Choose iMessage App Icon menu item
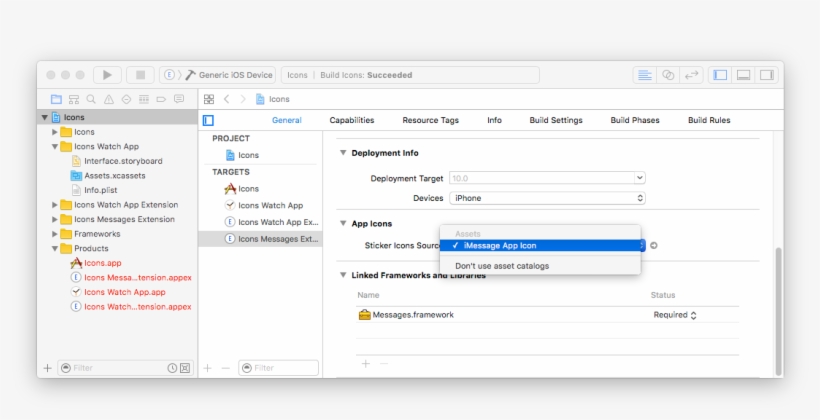Viewport: 820px width, 420px height. coord(540,245)
